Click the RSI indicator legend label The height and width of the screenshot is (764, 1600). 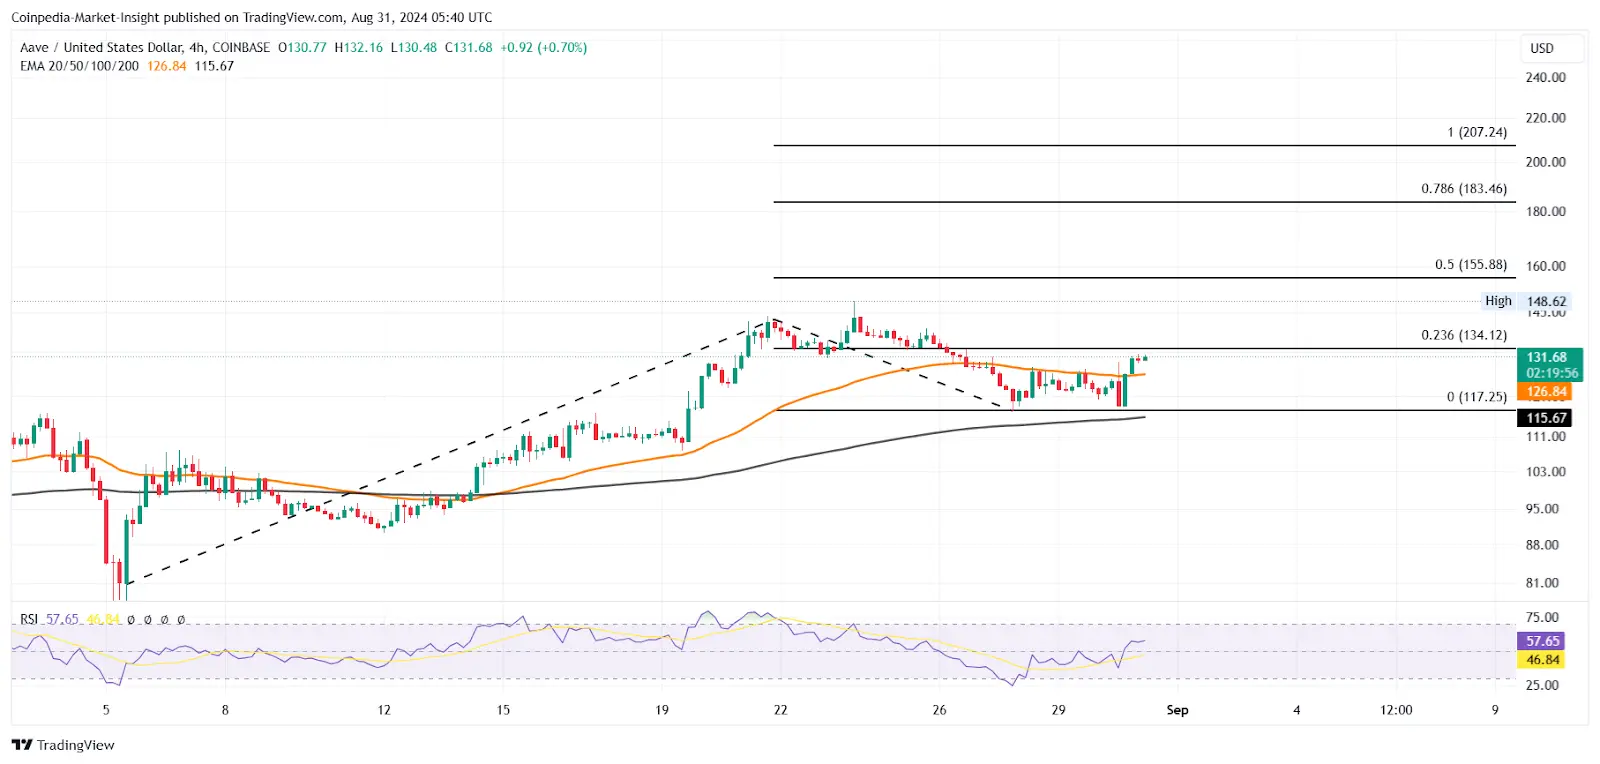(x=29, y=619)
